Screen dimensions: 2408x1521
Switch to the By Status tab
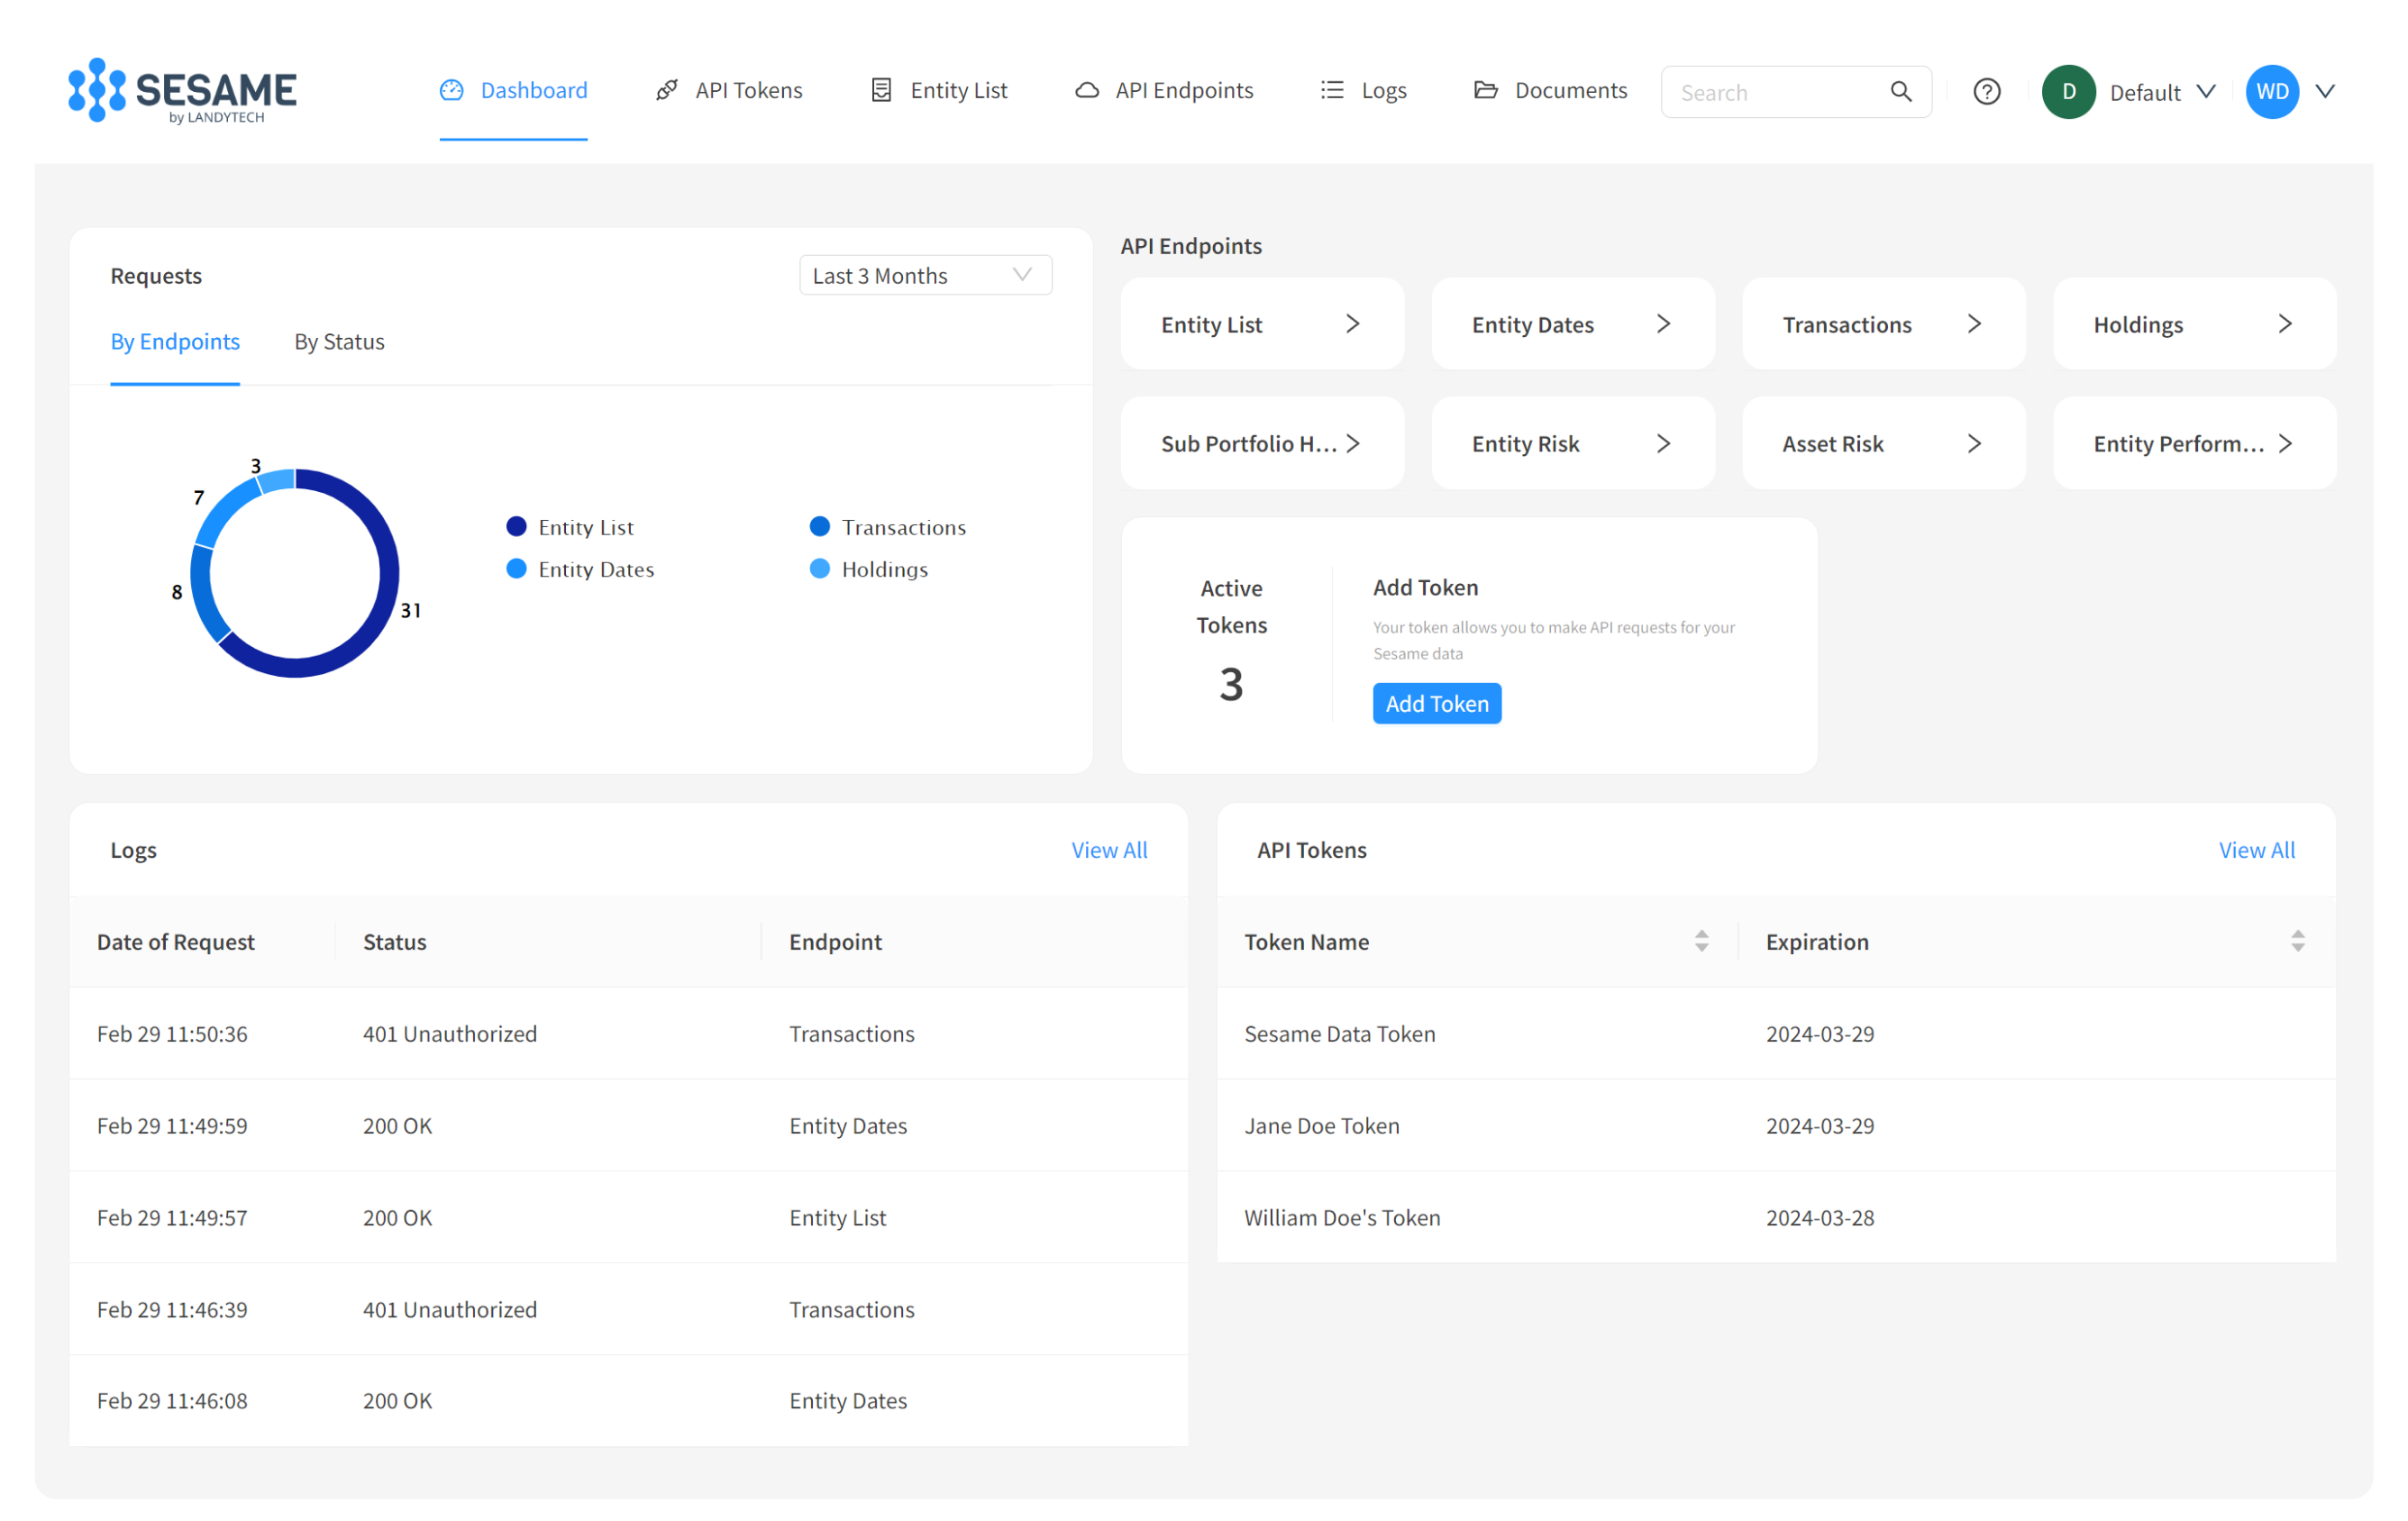(339, 341)
